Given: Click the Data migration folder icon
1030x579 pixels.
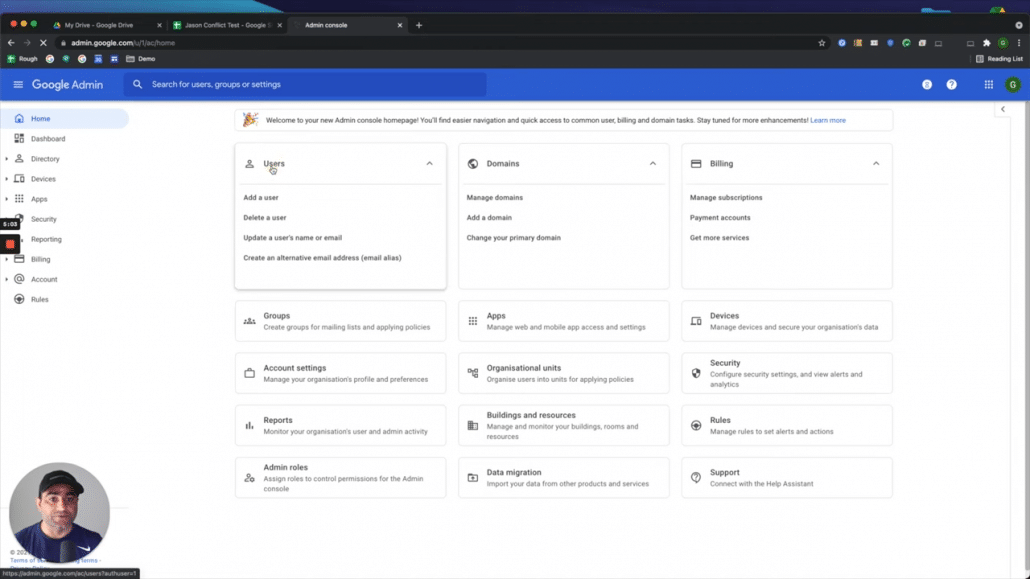Looking at the screenshot, I should click(x=472, y=478).
